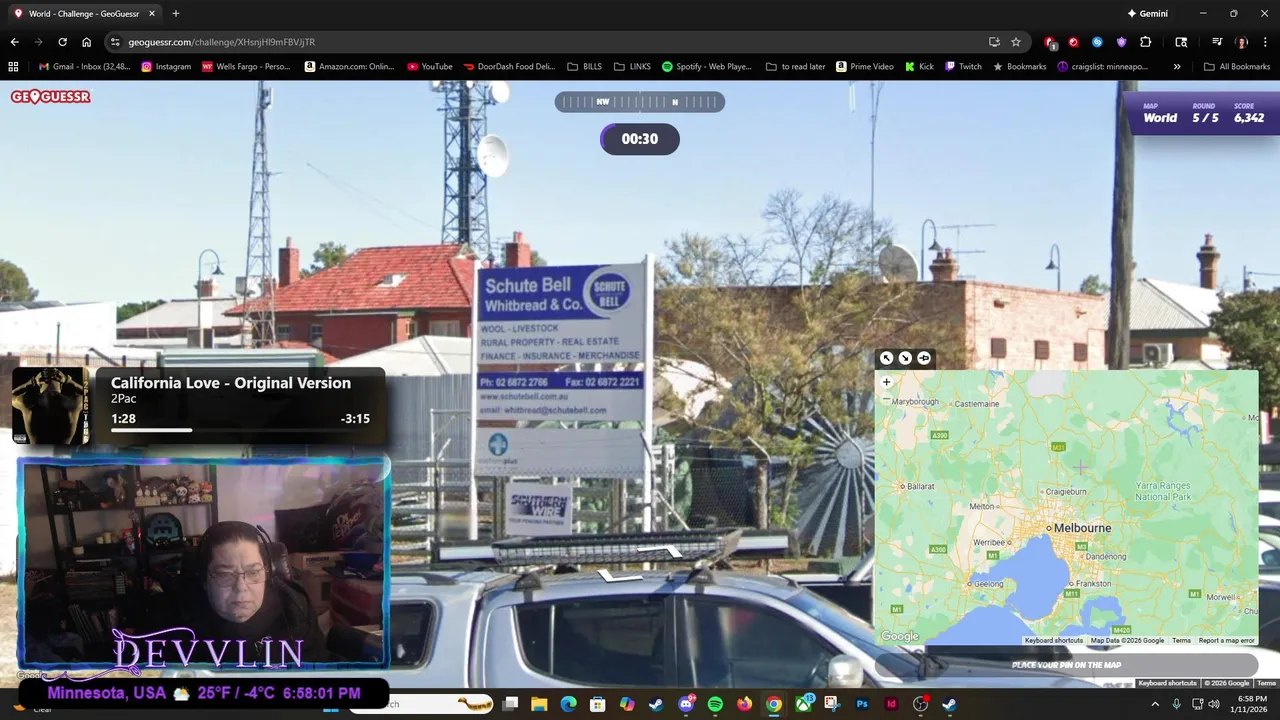This screenshot has height=720, width=1280.
Task: Click Ballarat label on the map
Action: [x=918, y=486]
